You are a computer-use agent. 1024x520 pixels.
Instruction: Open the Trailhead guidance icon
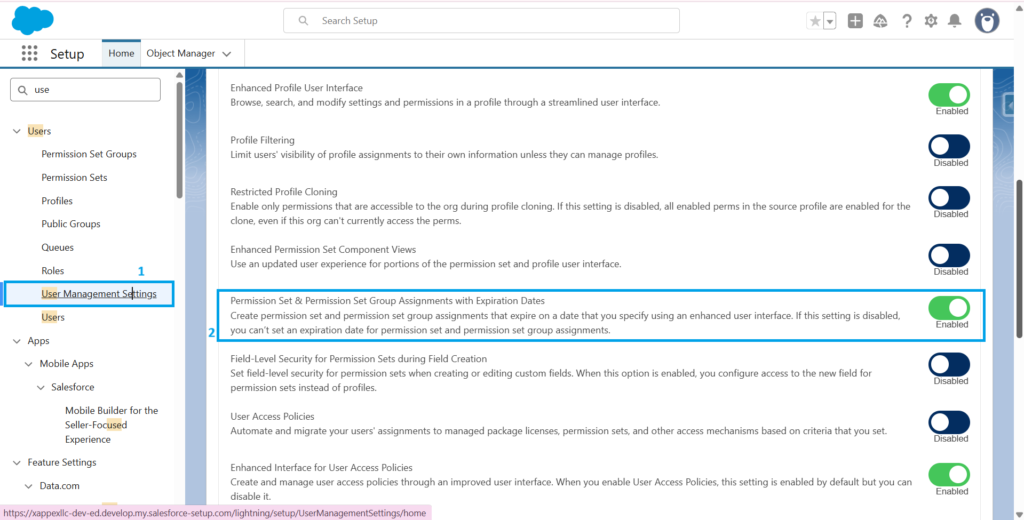(x=881, y=21)
